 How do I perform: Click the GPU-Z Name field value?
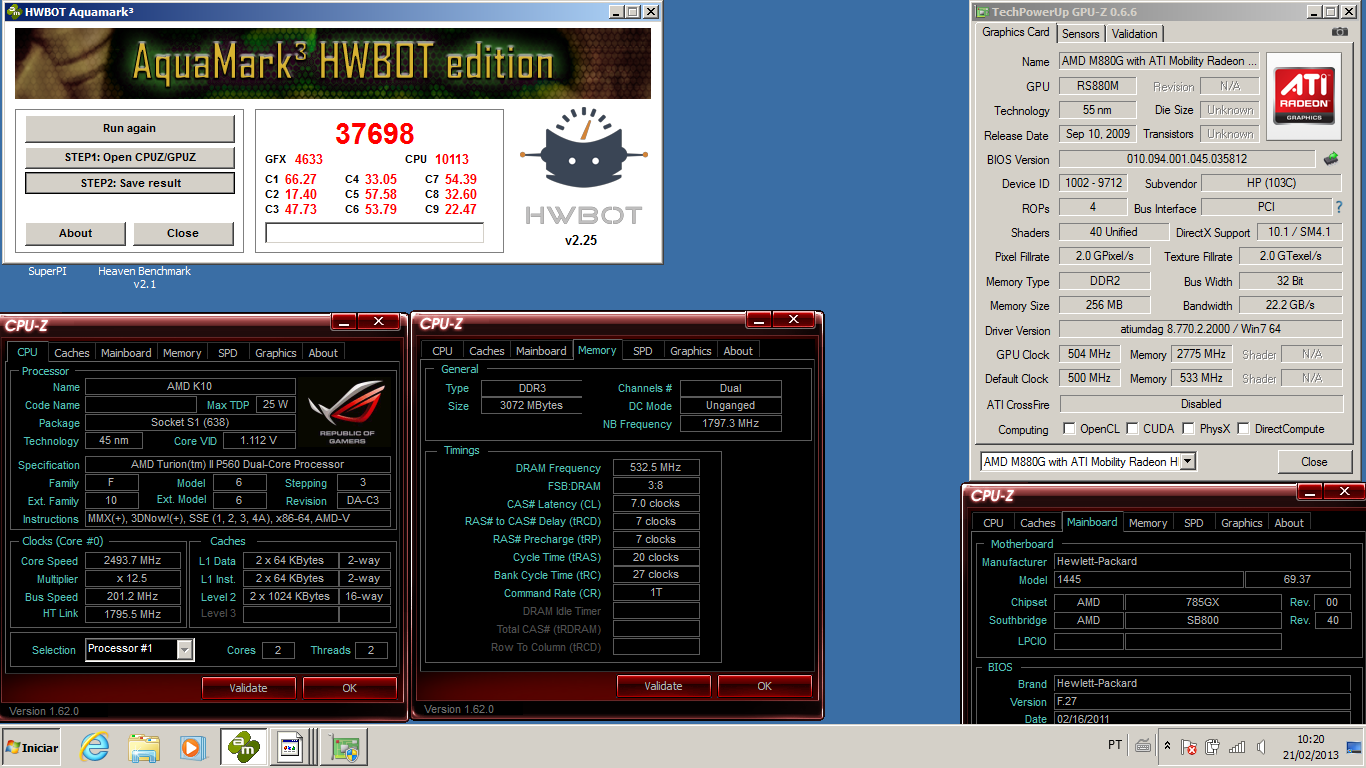(1159, 61)
